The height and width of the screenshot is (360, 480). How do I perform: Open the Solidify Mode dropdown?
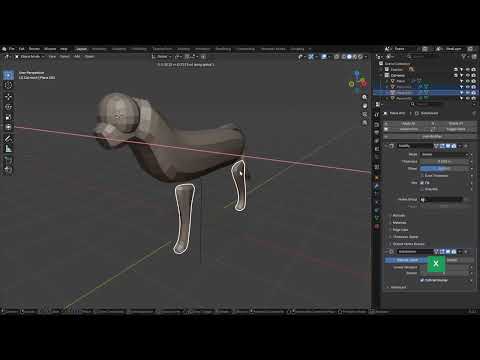tap(445, 154)
